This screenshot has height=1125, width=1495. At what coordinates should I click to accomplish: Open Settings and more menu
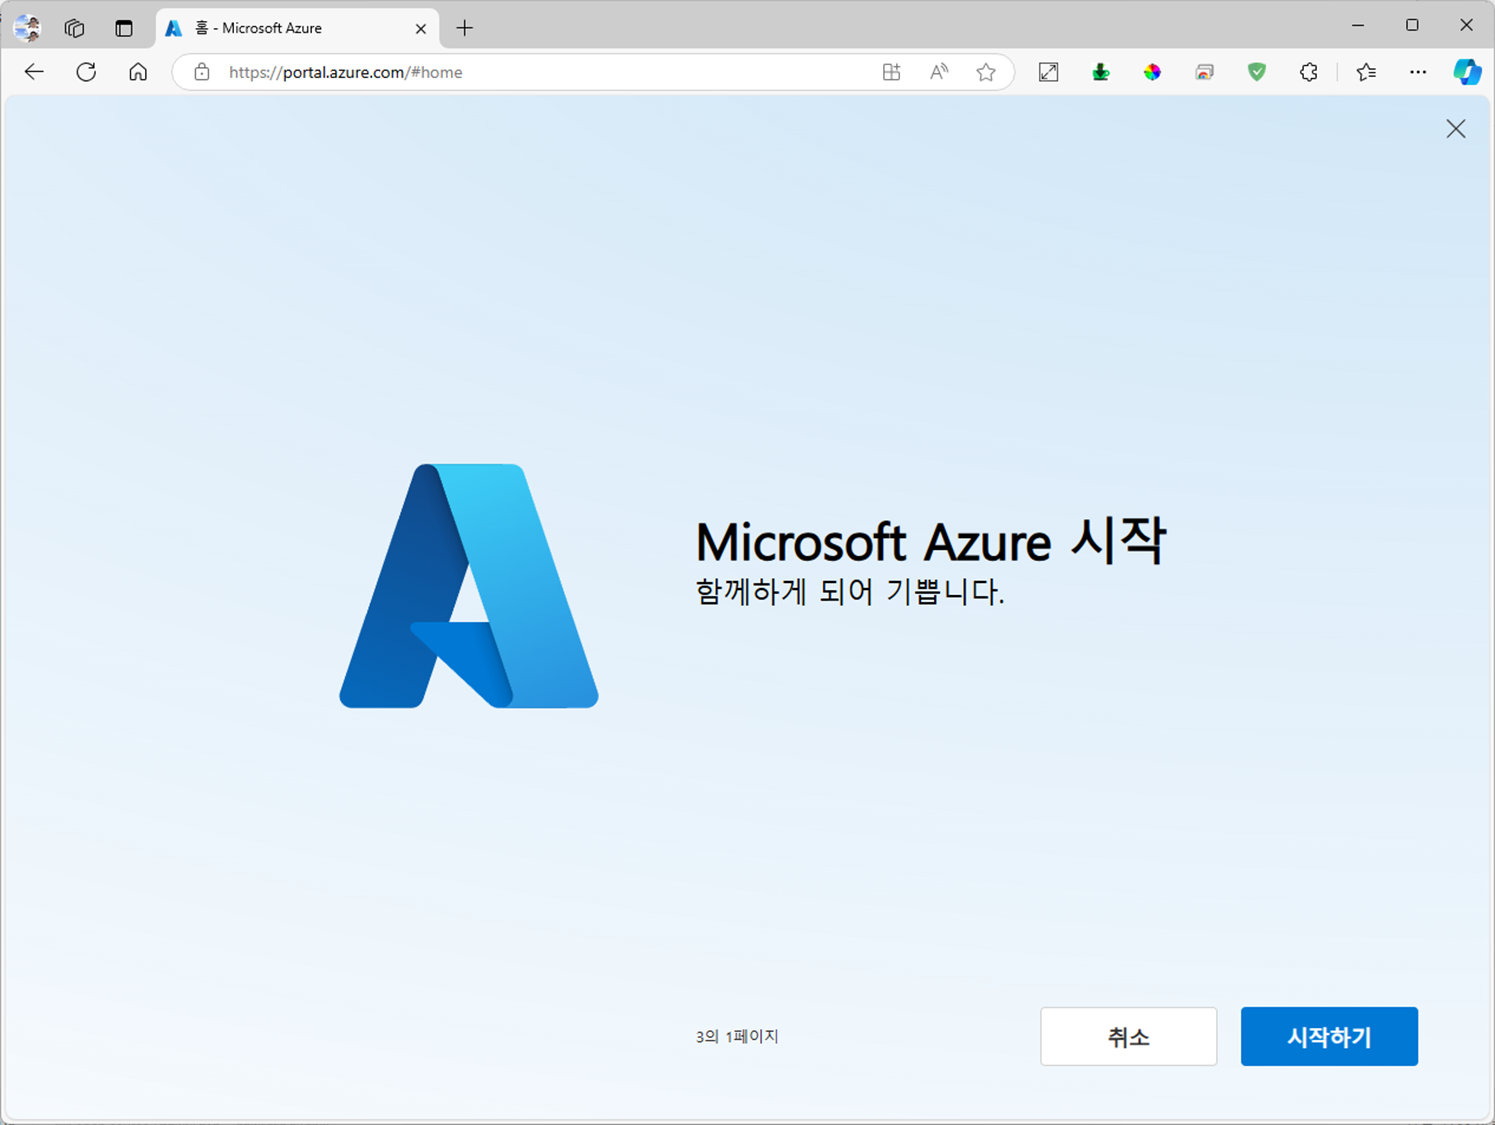pos(1418,72)
